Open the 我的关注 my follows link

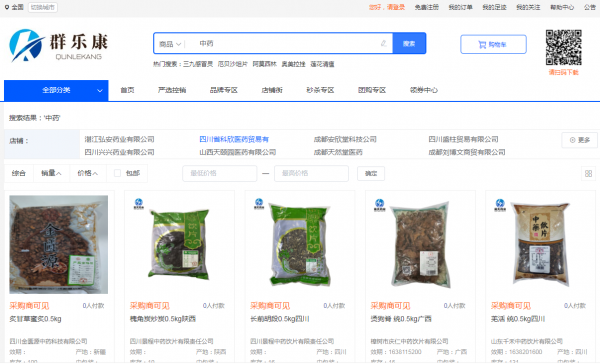(x=528, y=7)
